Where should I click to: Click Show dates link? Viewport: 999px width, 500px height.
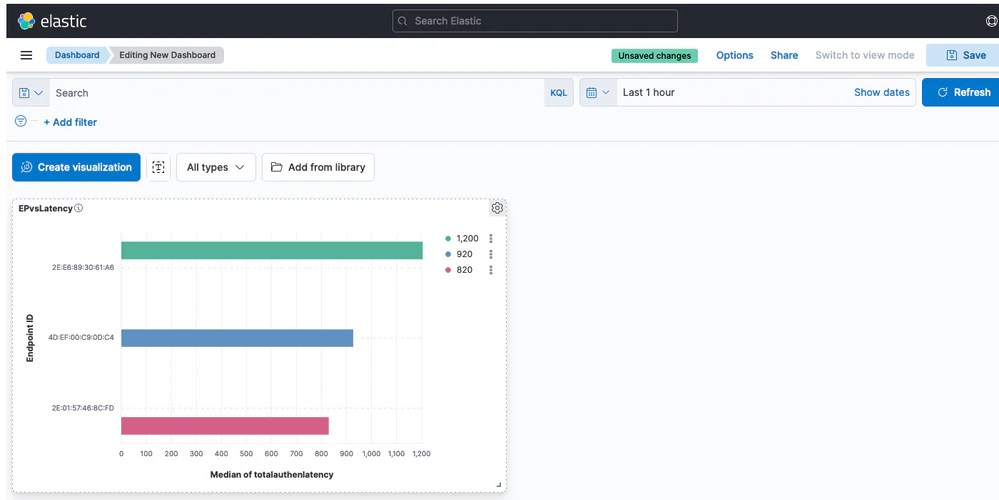pyautogui.click(x=882, y=92)
